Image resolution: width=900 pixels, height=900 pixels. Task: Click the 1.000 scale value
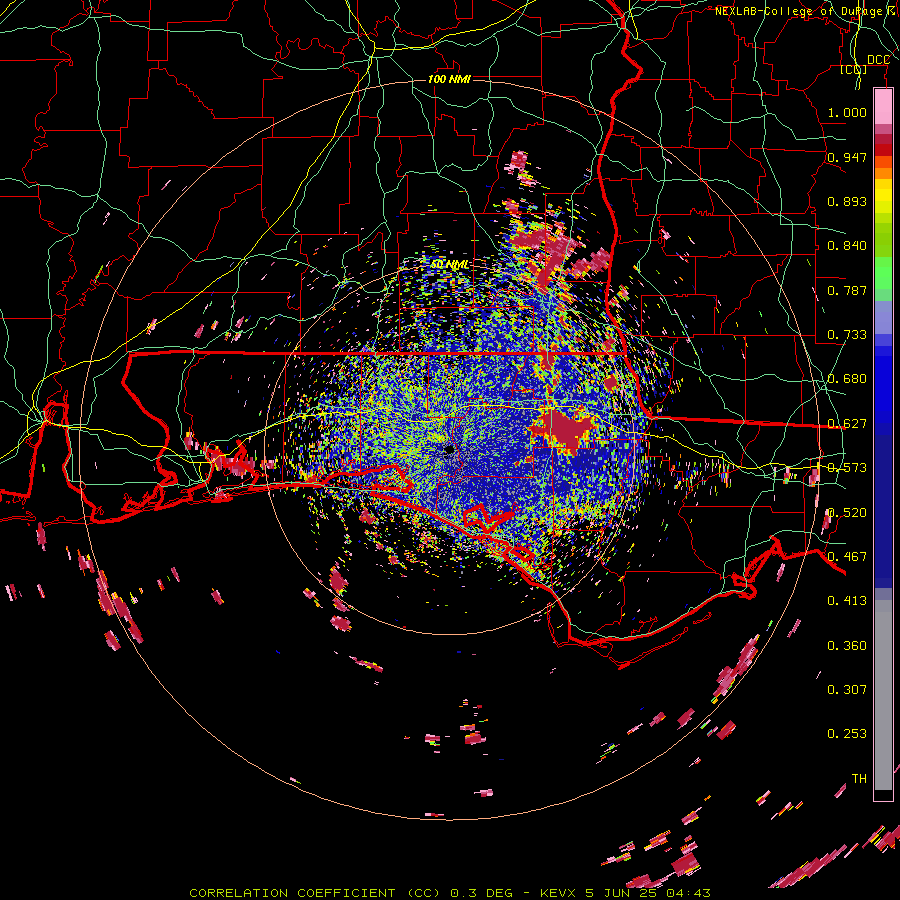[x=847, y=113]
